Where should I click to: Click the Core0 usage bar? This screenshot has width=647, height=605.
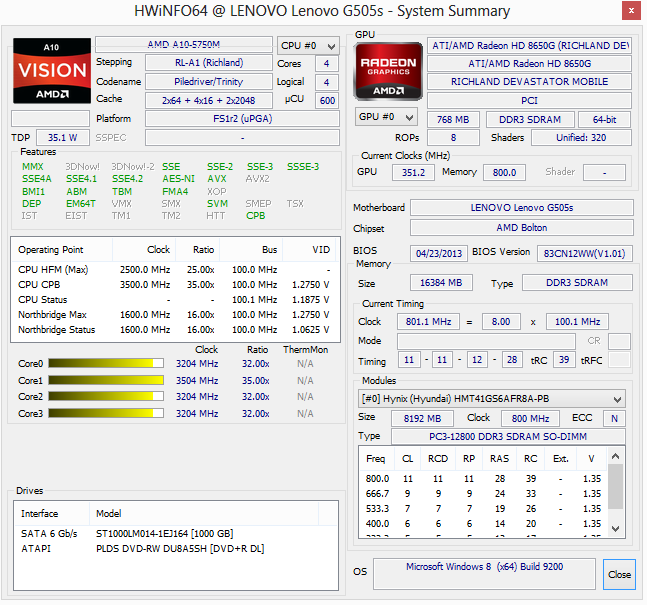[106, 363]
